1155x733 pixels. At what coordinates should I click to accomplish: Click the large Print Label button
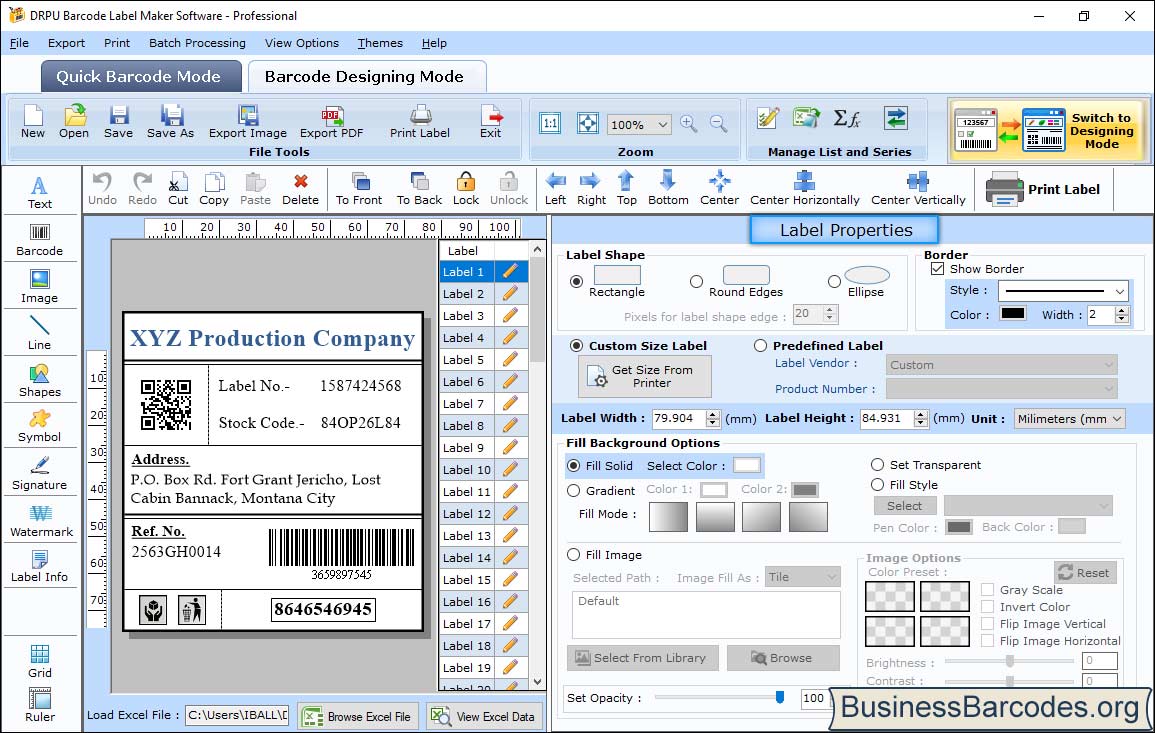point(1043,189)
